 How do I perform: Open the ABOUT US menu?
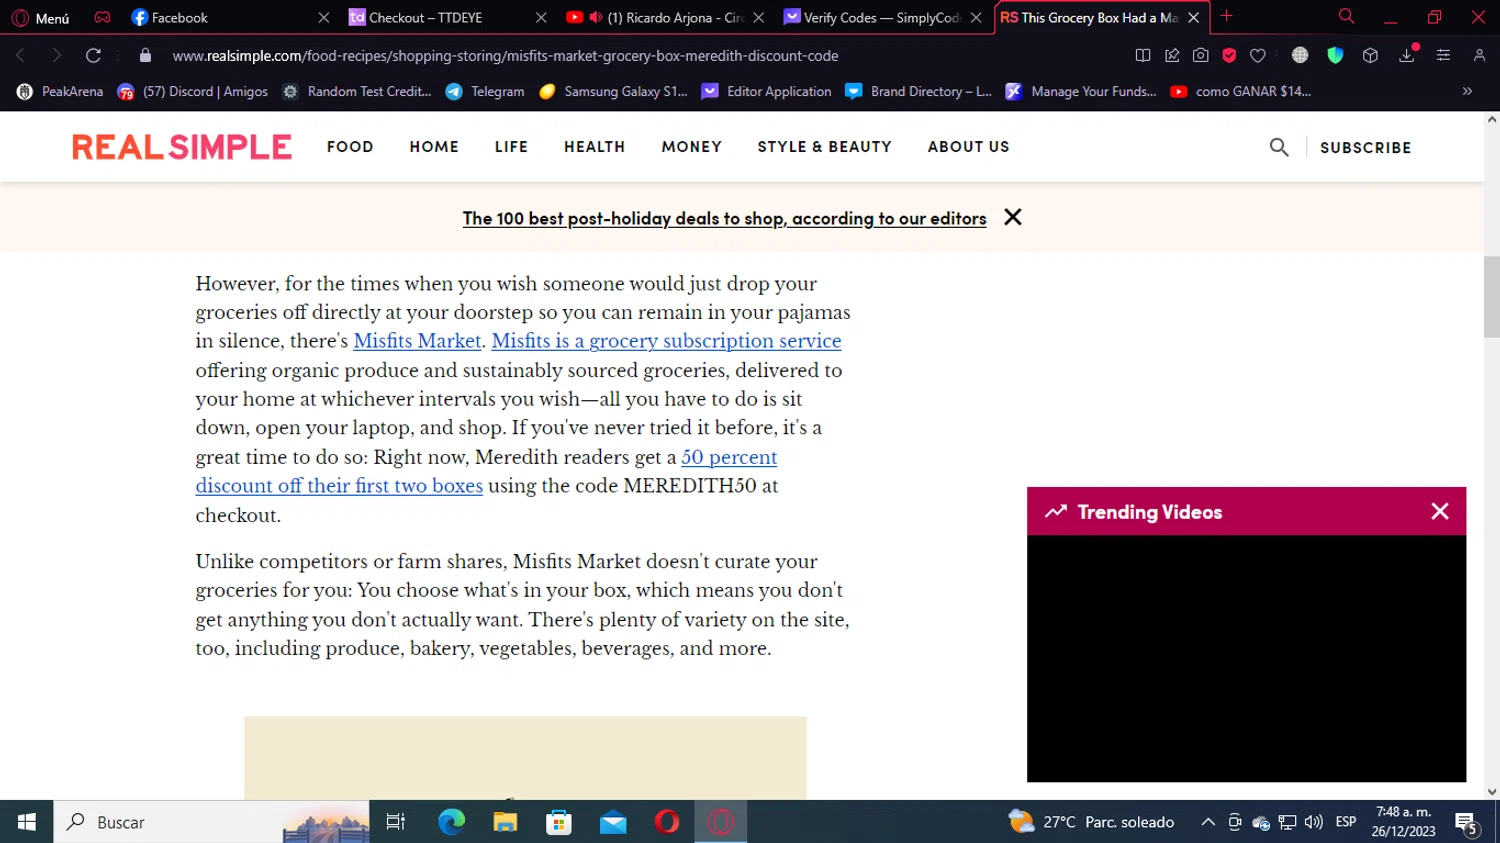click(968, 147)
